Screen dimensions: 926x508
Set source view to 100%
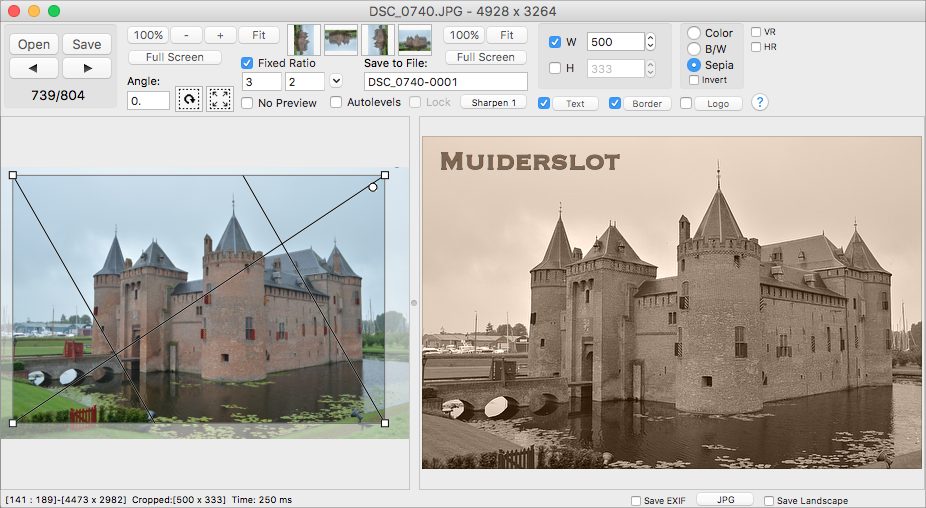pyautogui.click(x=148, y=35)
